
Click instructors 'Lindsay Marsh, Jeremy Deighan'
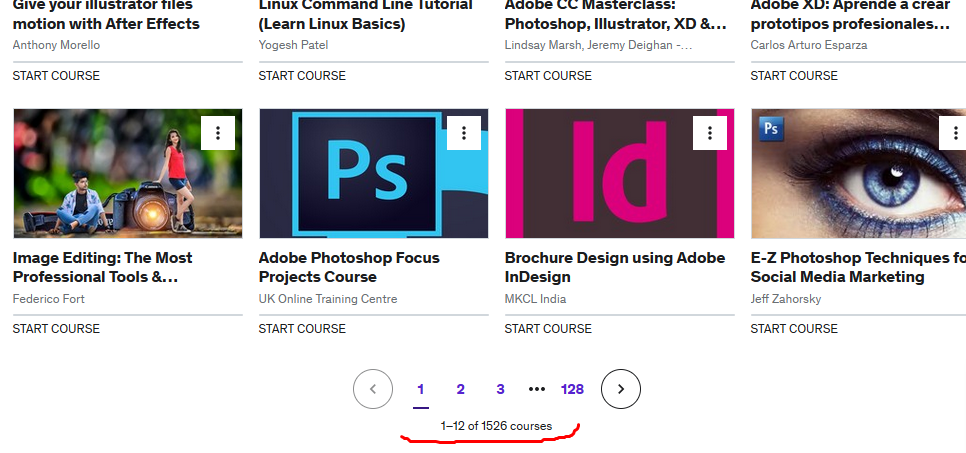click(x=598, y=45)
